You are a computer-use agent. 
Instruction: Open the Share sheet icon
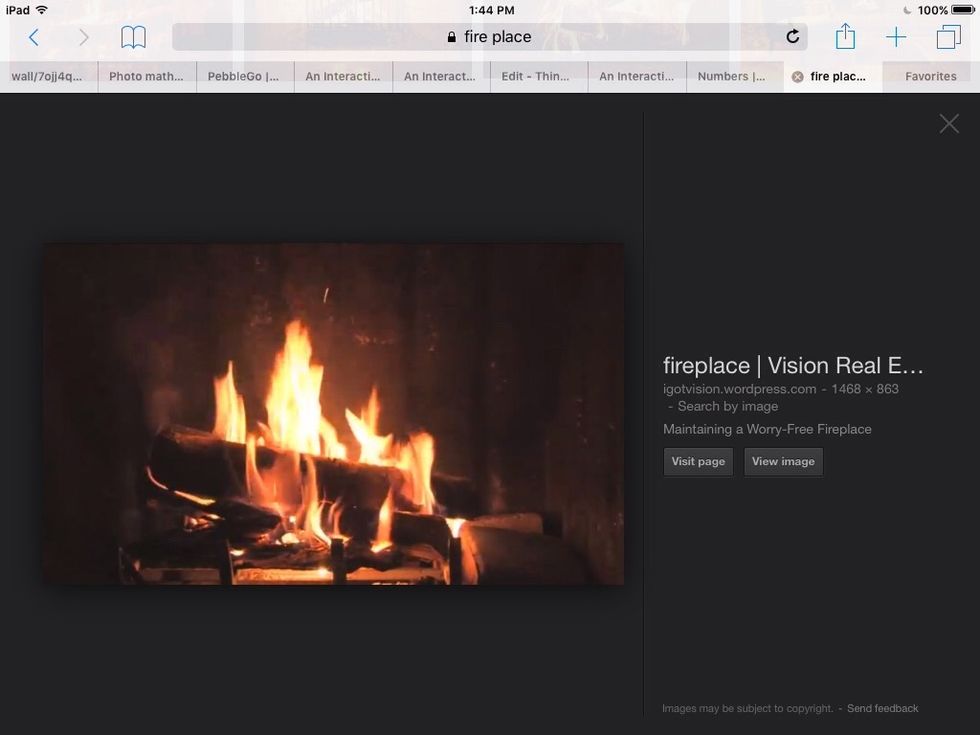coord(845,37)
